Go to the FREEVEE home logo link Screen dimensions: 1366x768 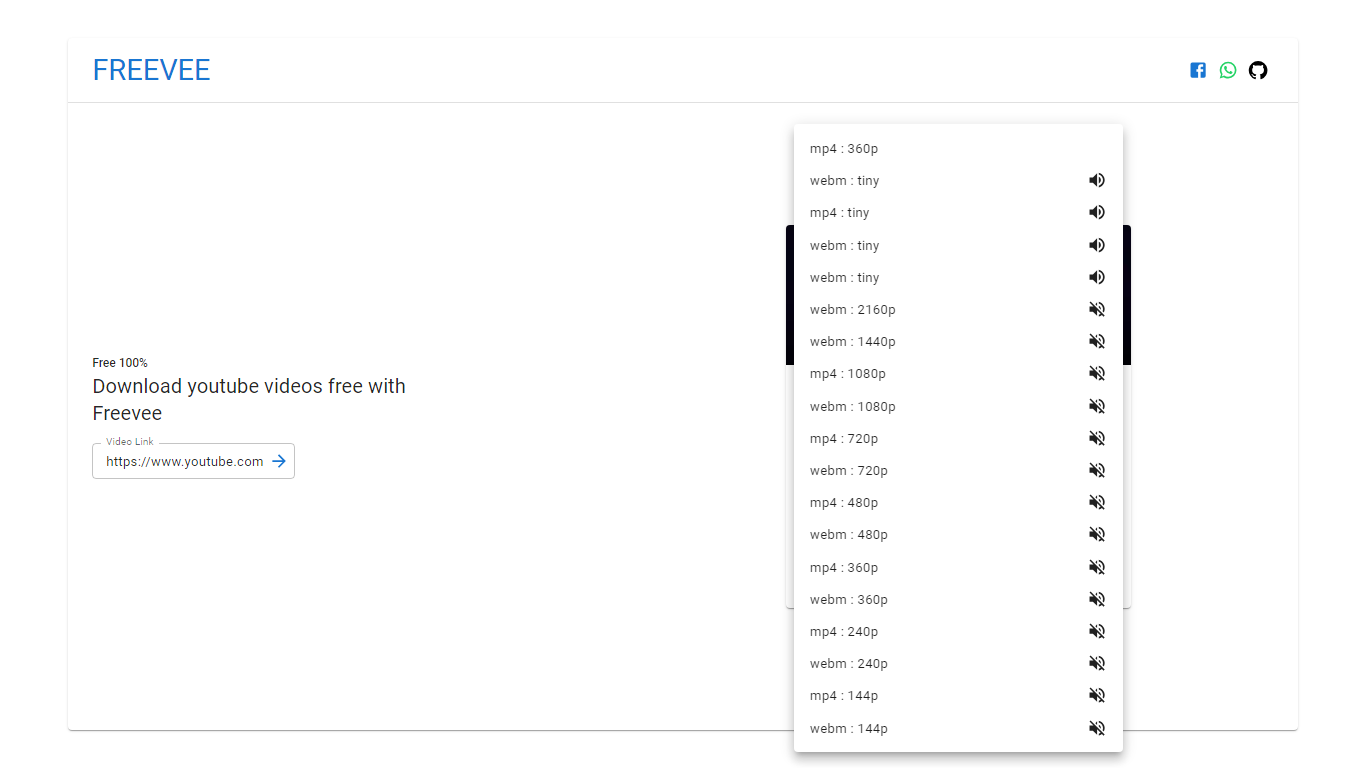[151, 70]
